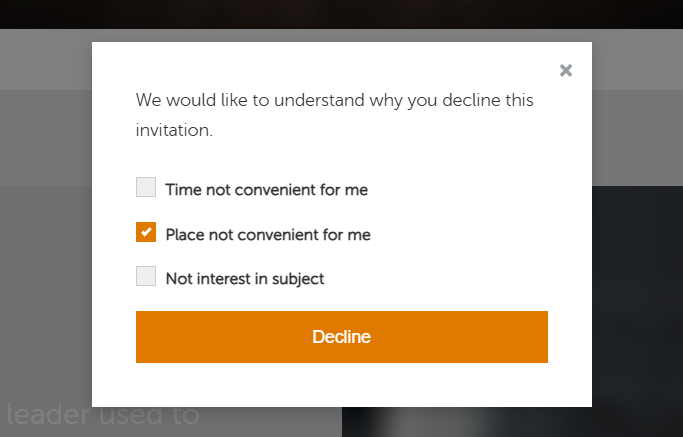Click the gray overlay right of the dialog
Screen dimensions: 683x437
(637, 120)
